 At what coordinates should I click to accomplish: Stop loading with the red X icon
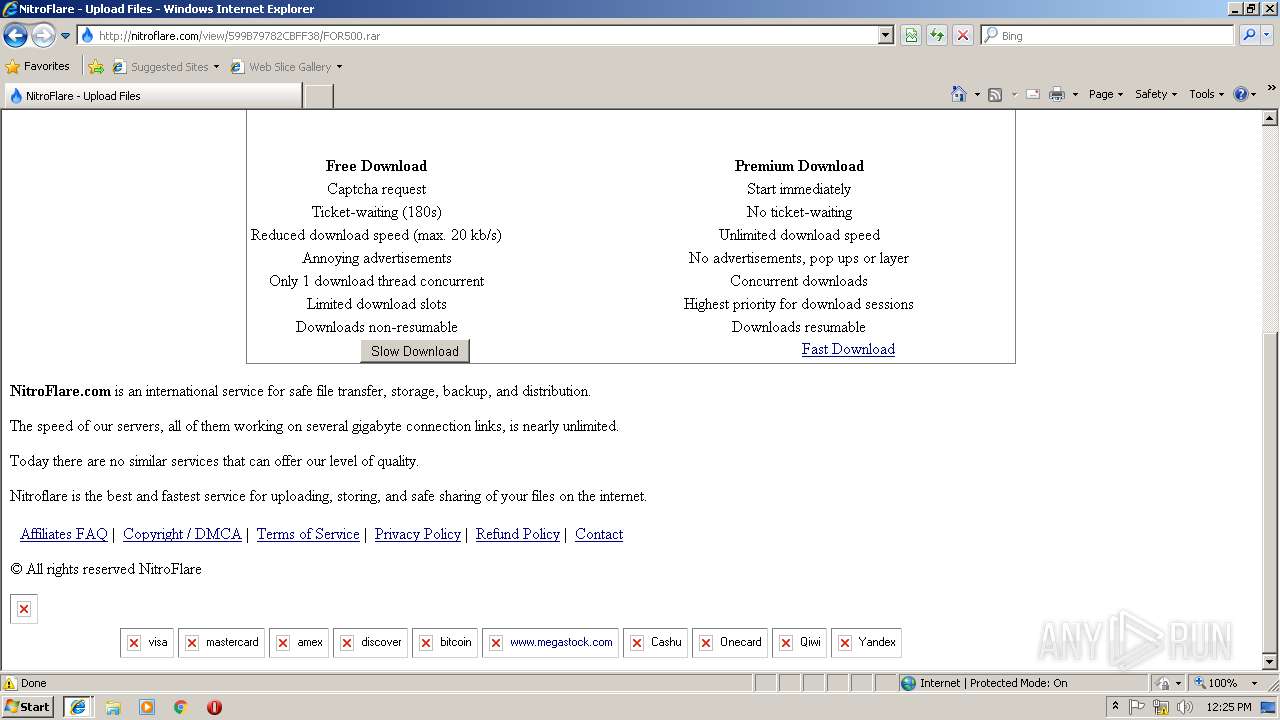coord(963,35)
